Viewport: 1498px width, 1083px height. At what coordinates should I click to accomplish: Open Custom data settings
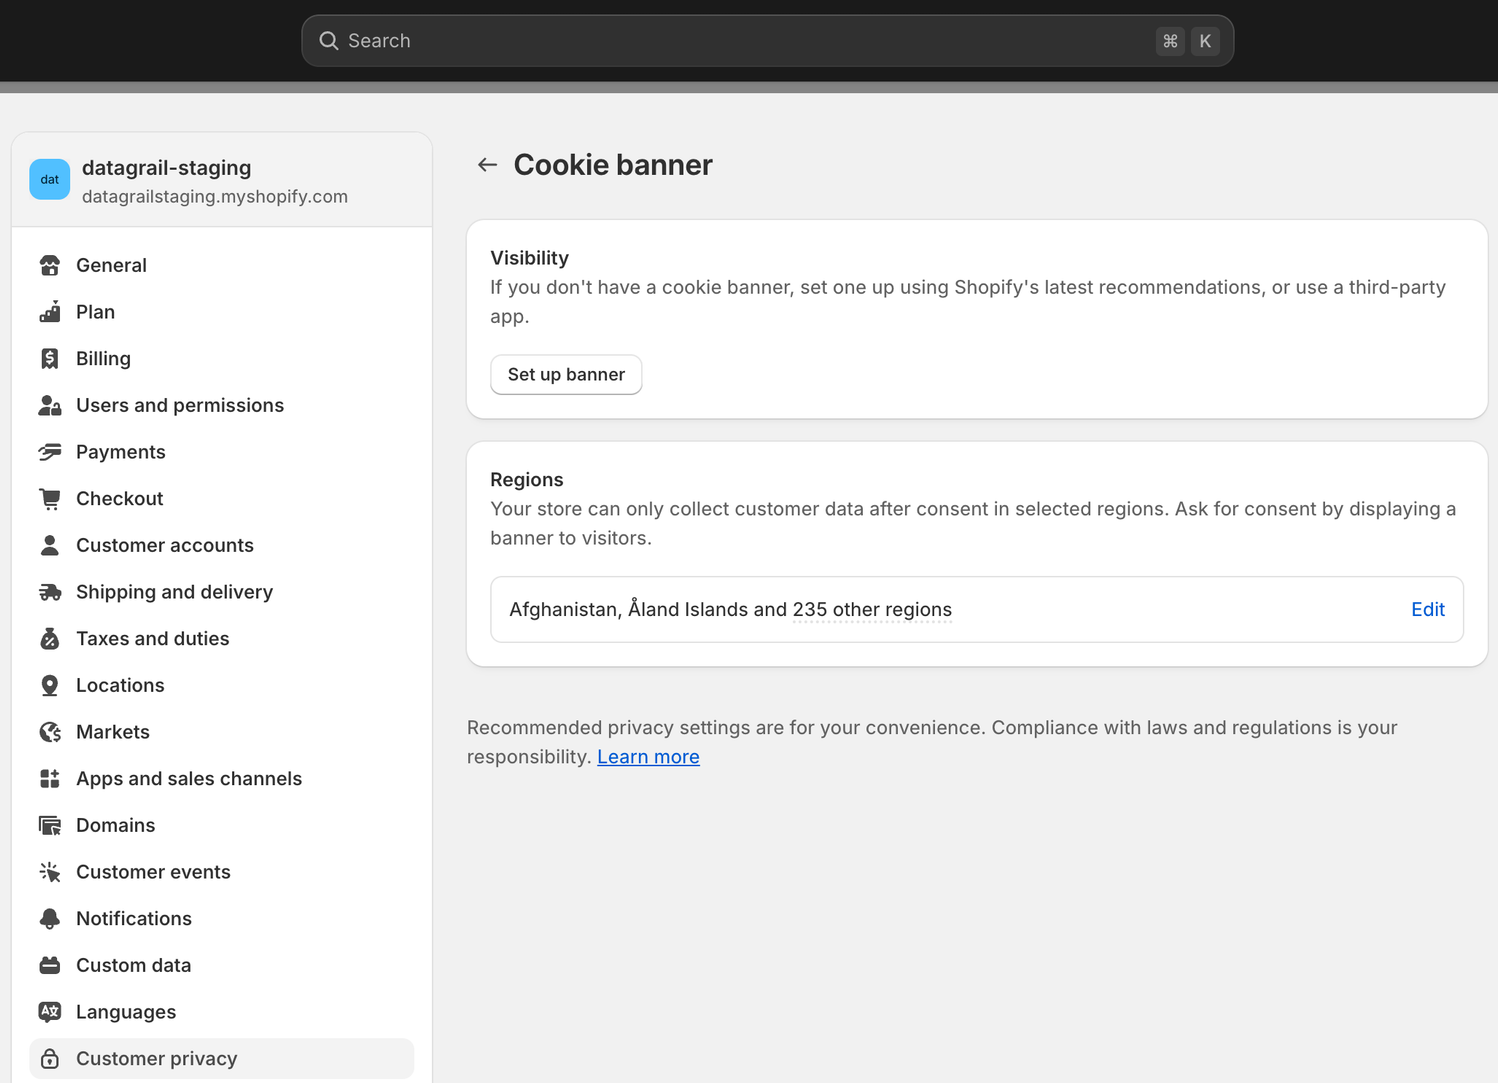(x=222, y=965)
